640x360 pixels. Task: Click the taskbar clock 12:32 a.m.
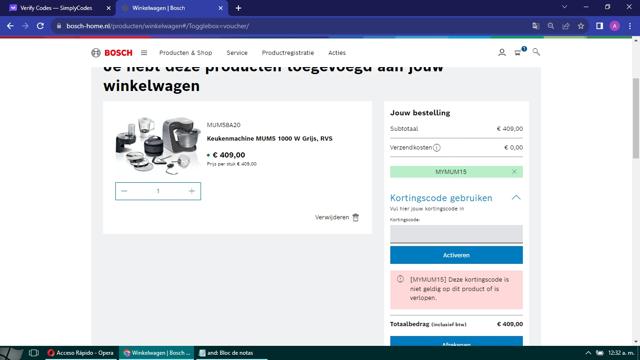point(621,353)
